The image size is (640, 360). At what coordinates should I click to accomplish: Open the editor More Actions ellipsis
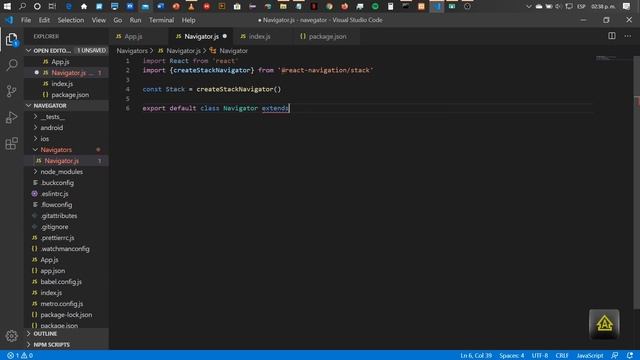[x=628, y=36]
